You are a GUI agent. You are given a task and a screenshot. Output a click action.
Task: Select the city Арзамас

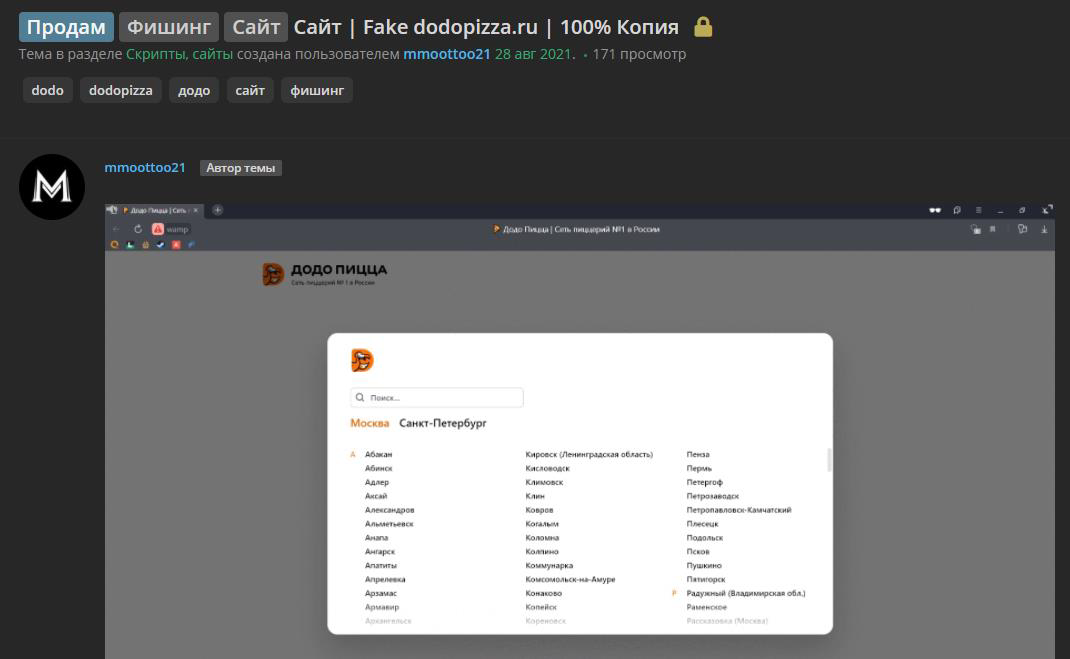(381, 594)
